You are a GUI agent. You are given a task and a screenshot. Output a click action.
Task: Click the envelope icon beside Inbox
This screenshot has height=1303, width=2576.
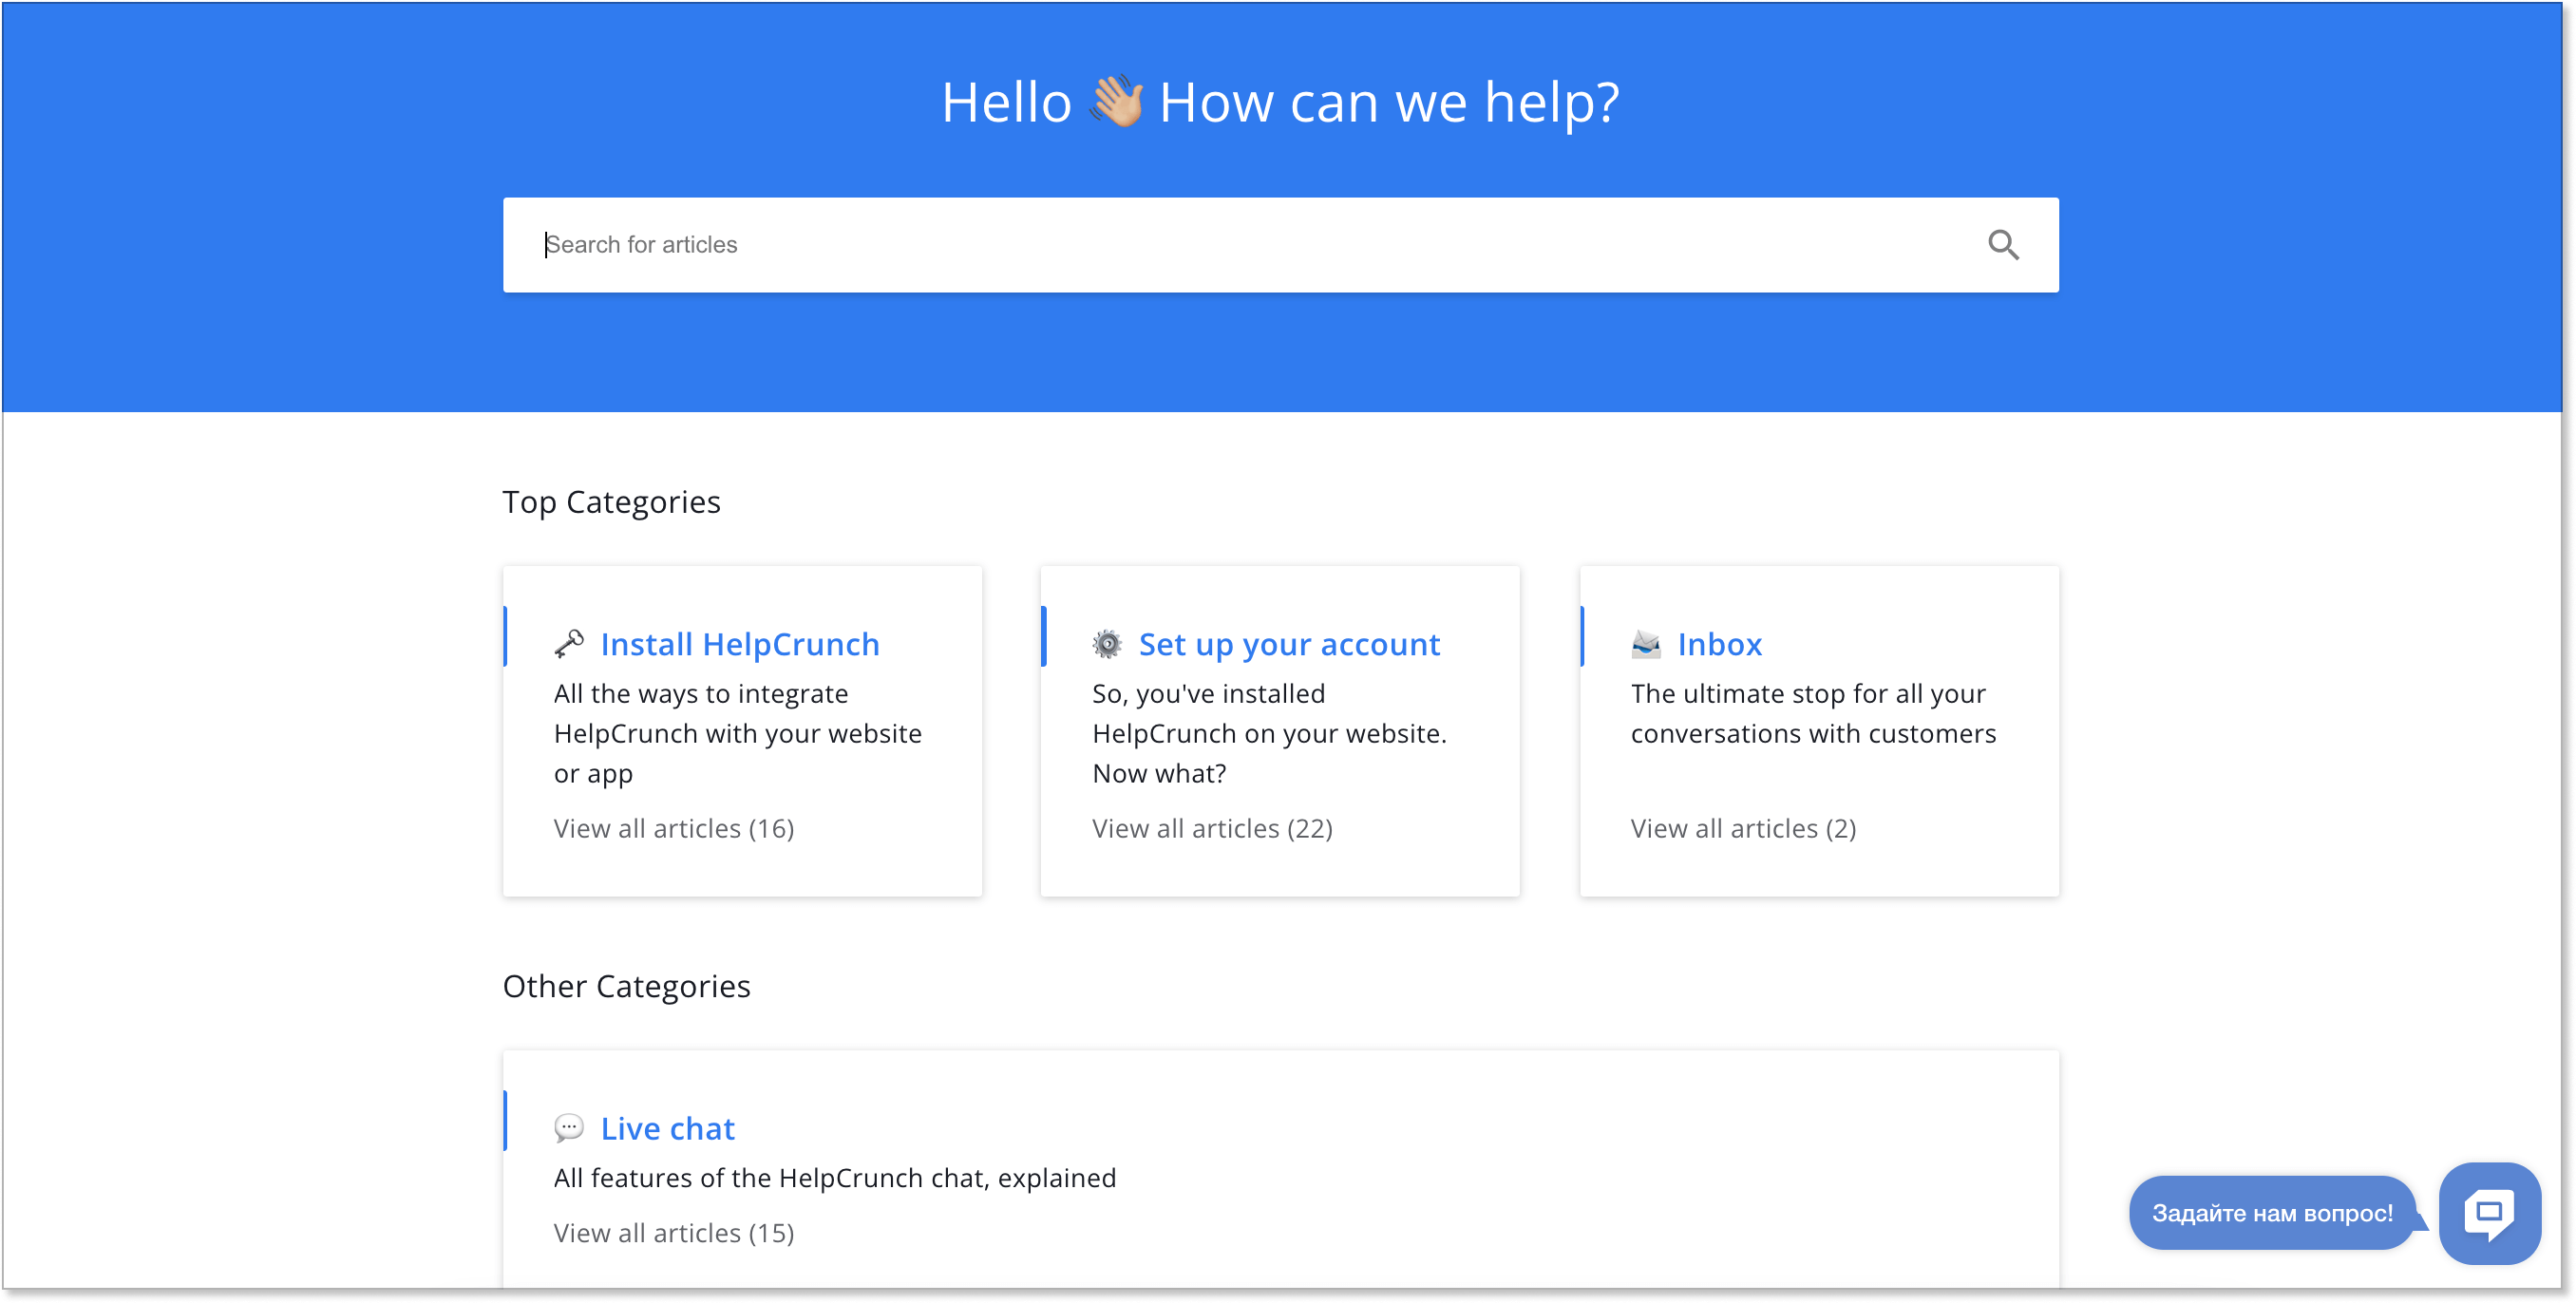pyautogui.click(x=1646, y=644)
